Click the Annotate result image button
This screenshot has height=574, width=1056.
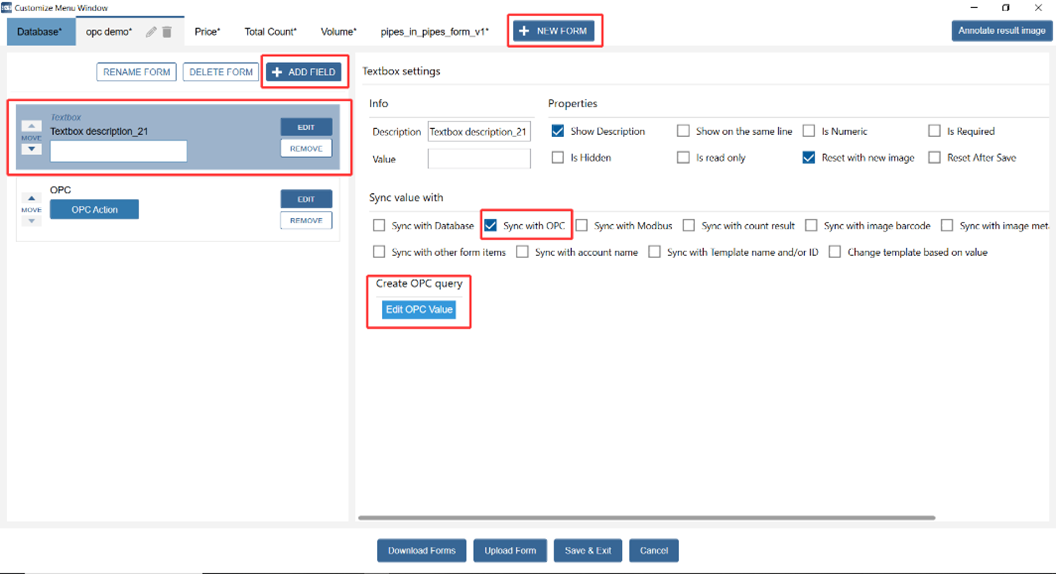[x=1001, y=31]
